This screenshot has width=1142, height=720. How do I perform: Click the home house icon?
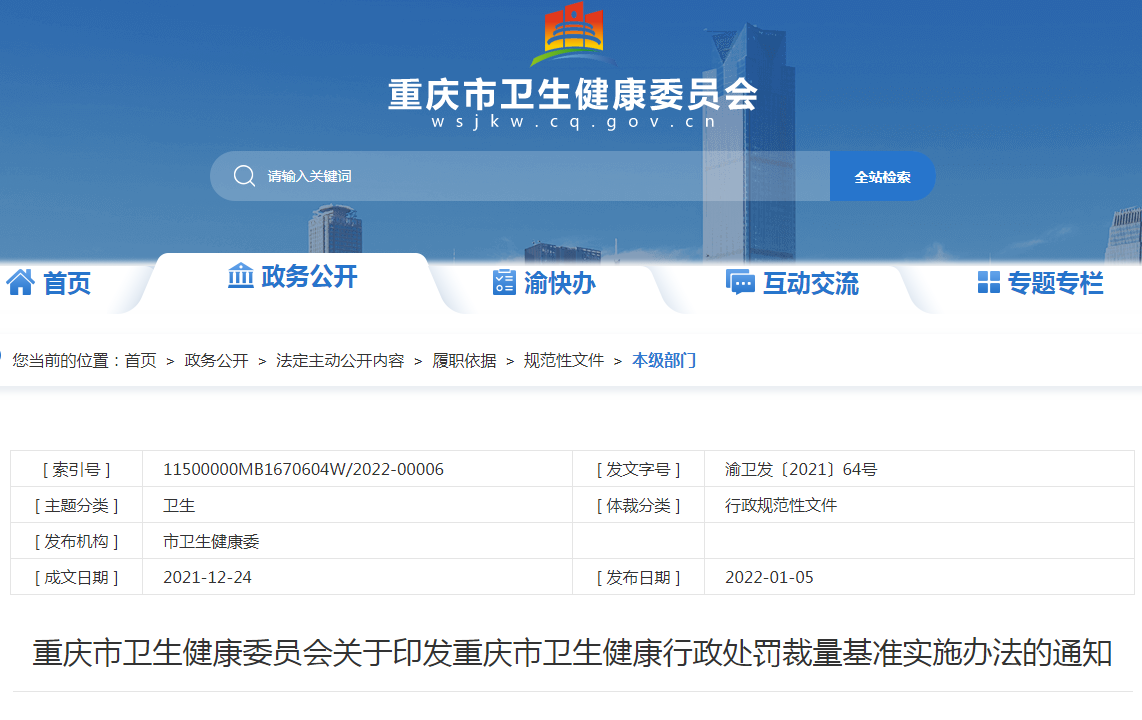pyautogui.click(x=20, y=282)
